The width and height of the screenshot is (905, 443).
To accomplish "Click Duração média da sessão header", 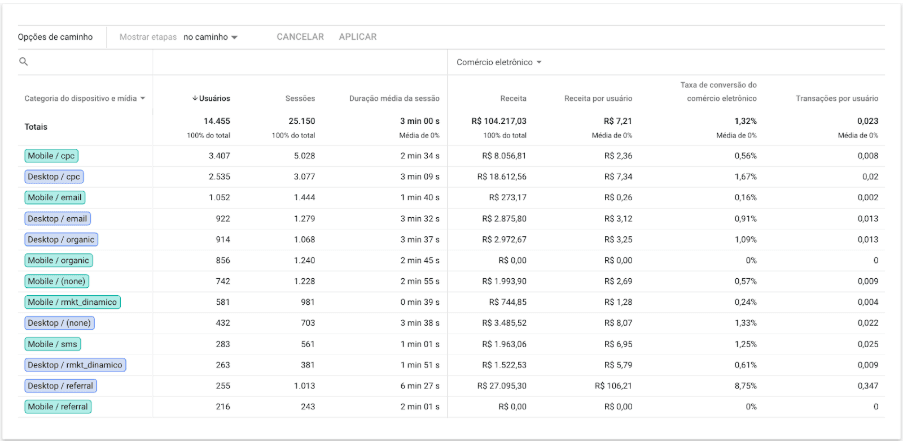I will (x=394, y=98).
